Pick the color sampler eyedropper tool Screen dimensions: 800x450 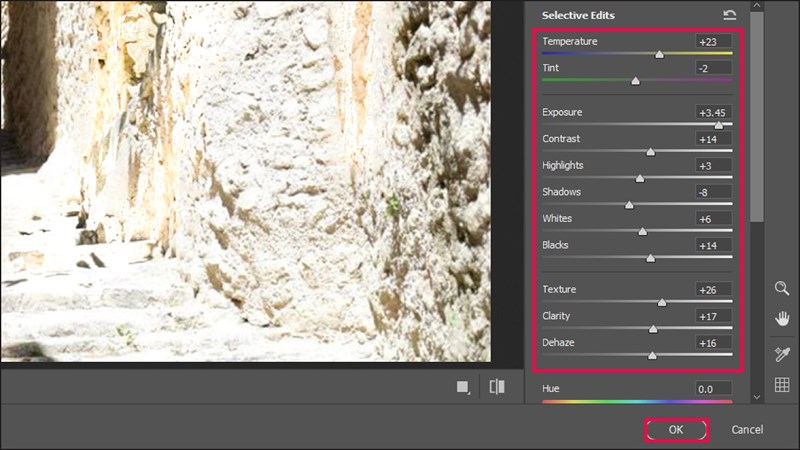pyautogui.click(x=782, y=353)
